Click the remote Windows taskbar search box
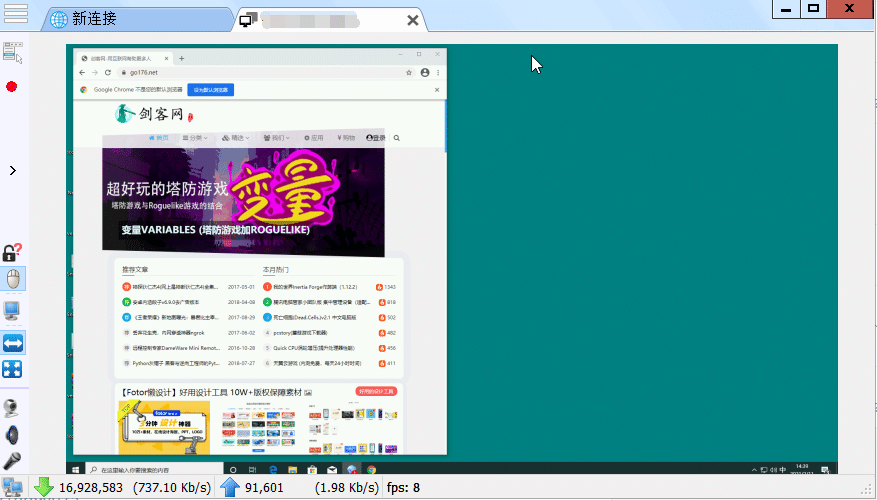The width and height of the screenshot is (877, 500). (x=154, y=469)
